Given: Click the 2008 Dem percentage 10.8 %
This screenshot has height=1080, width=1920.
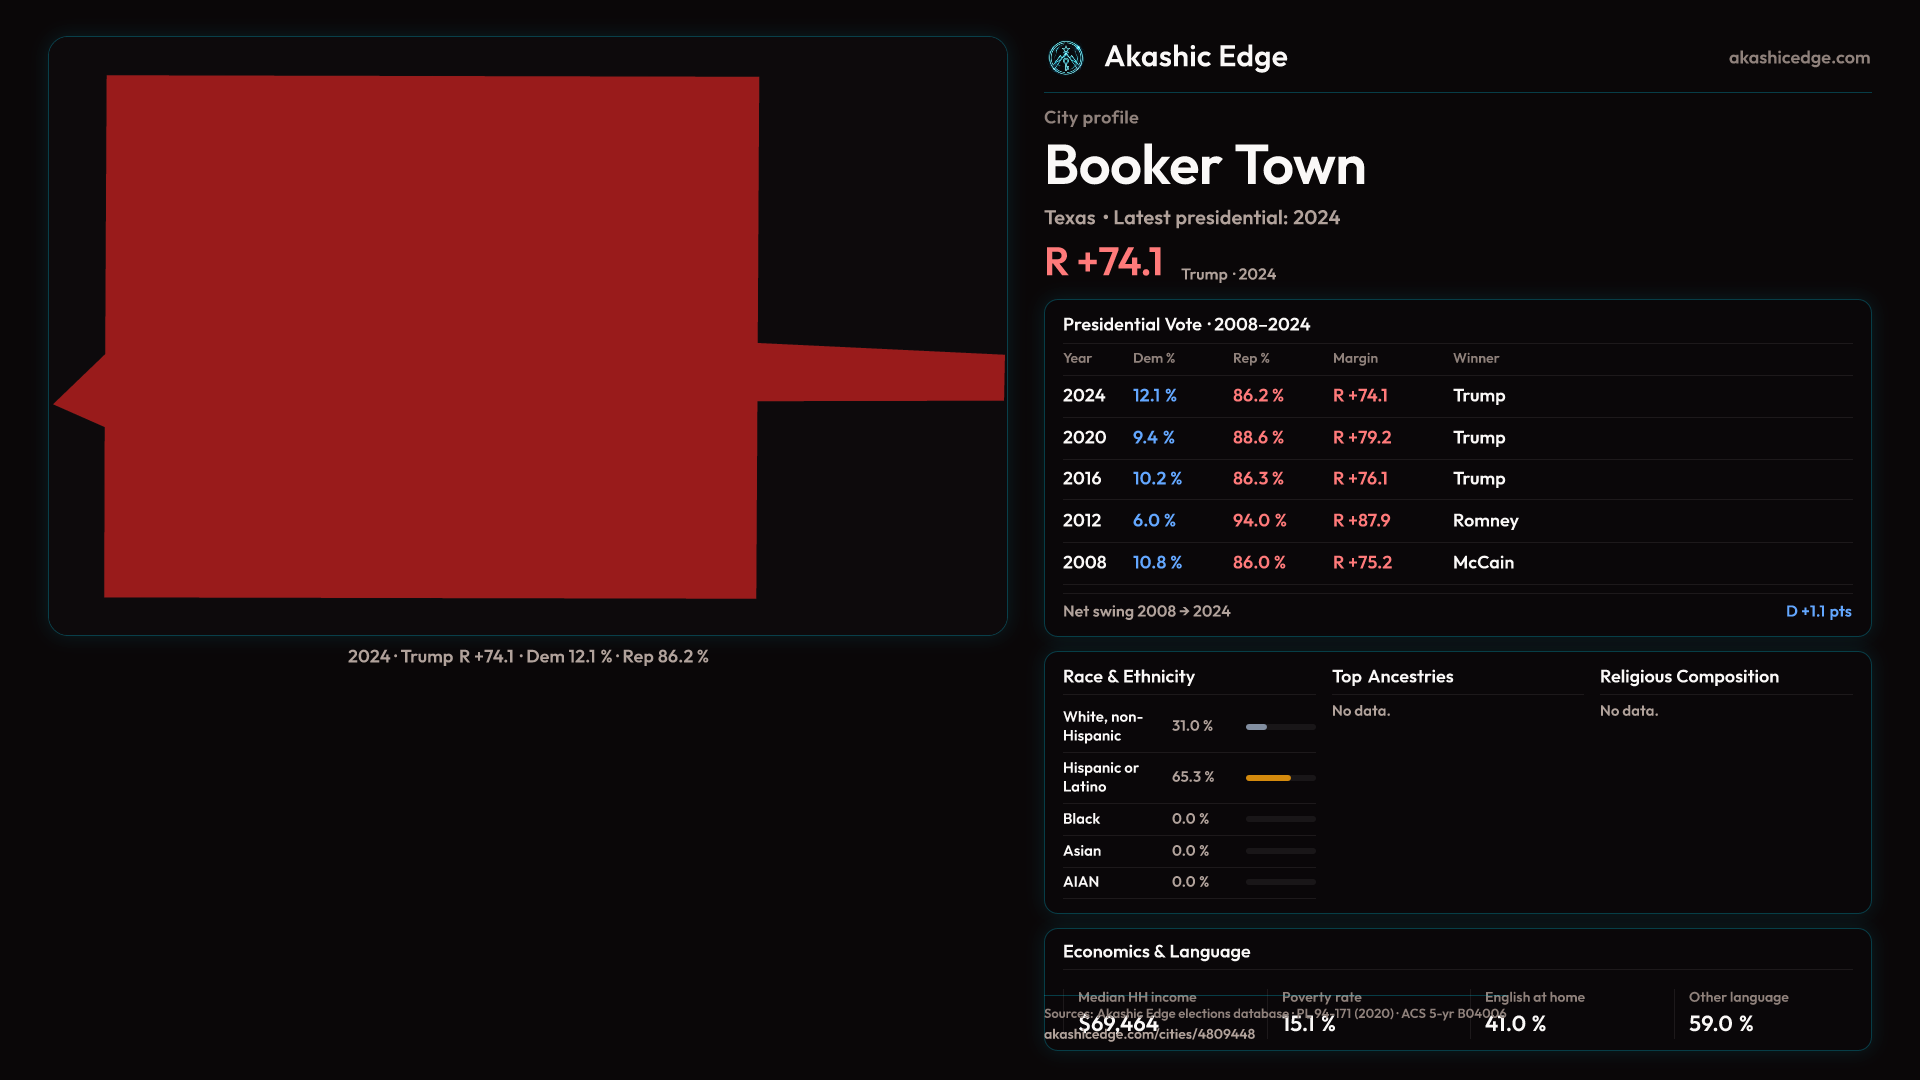Looking at the screenshot, I should pyautogui.click(x=1156, y=563).
